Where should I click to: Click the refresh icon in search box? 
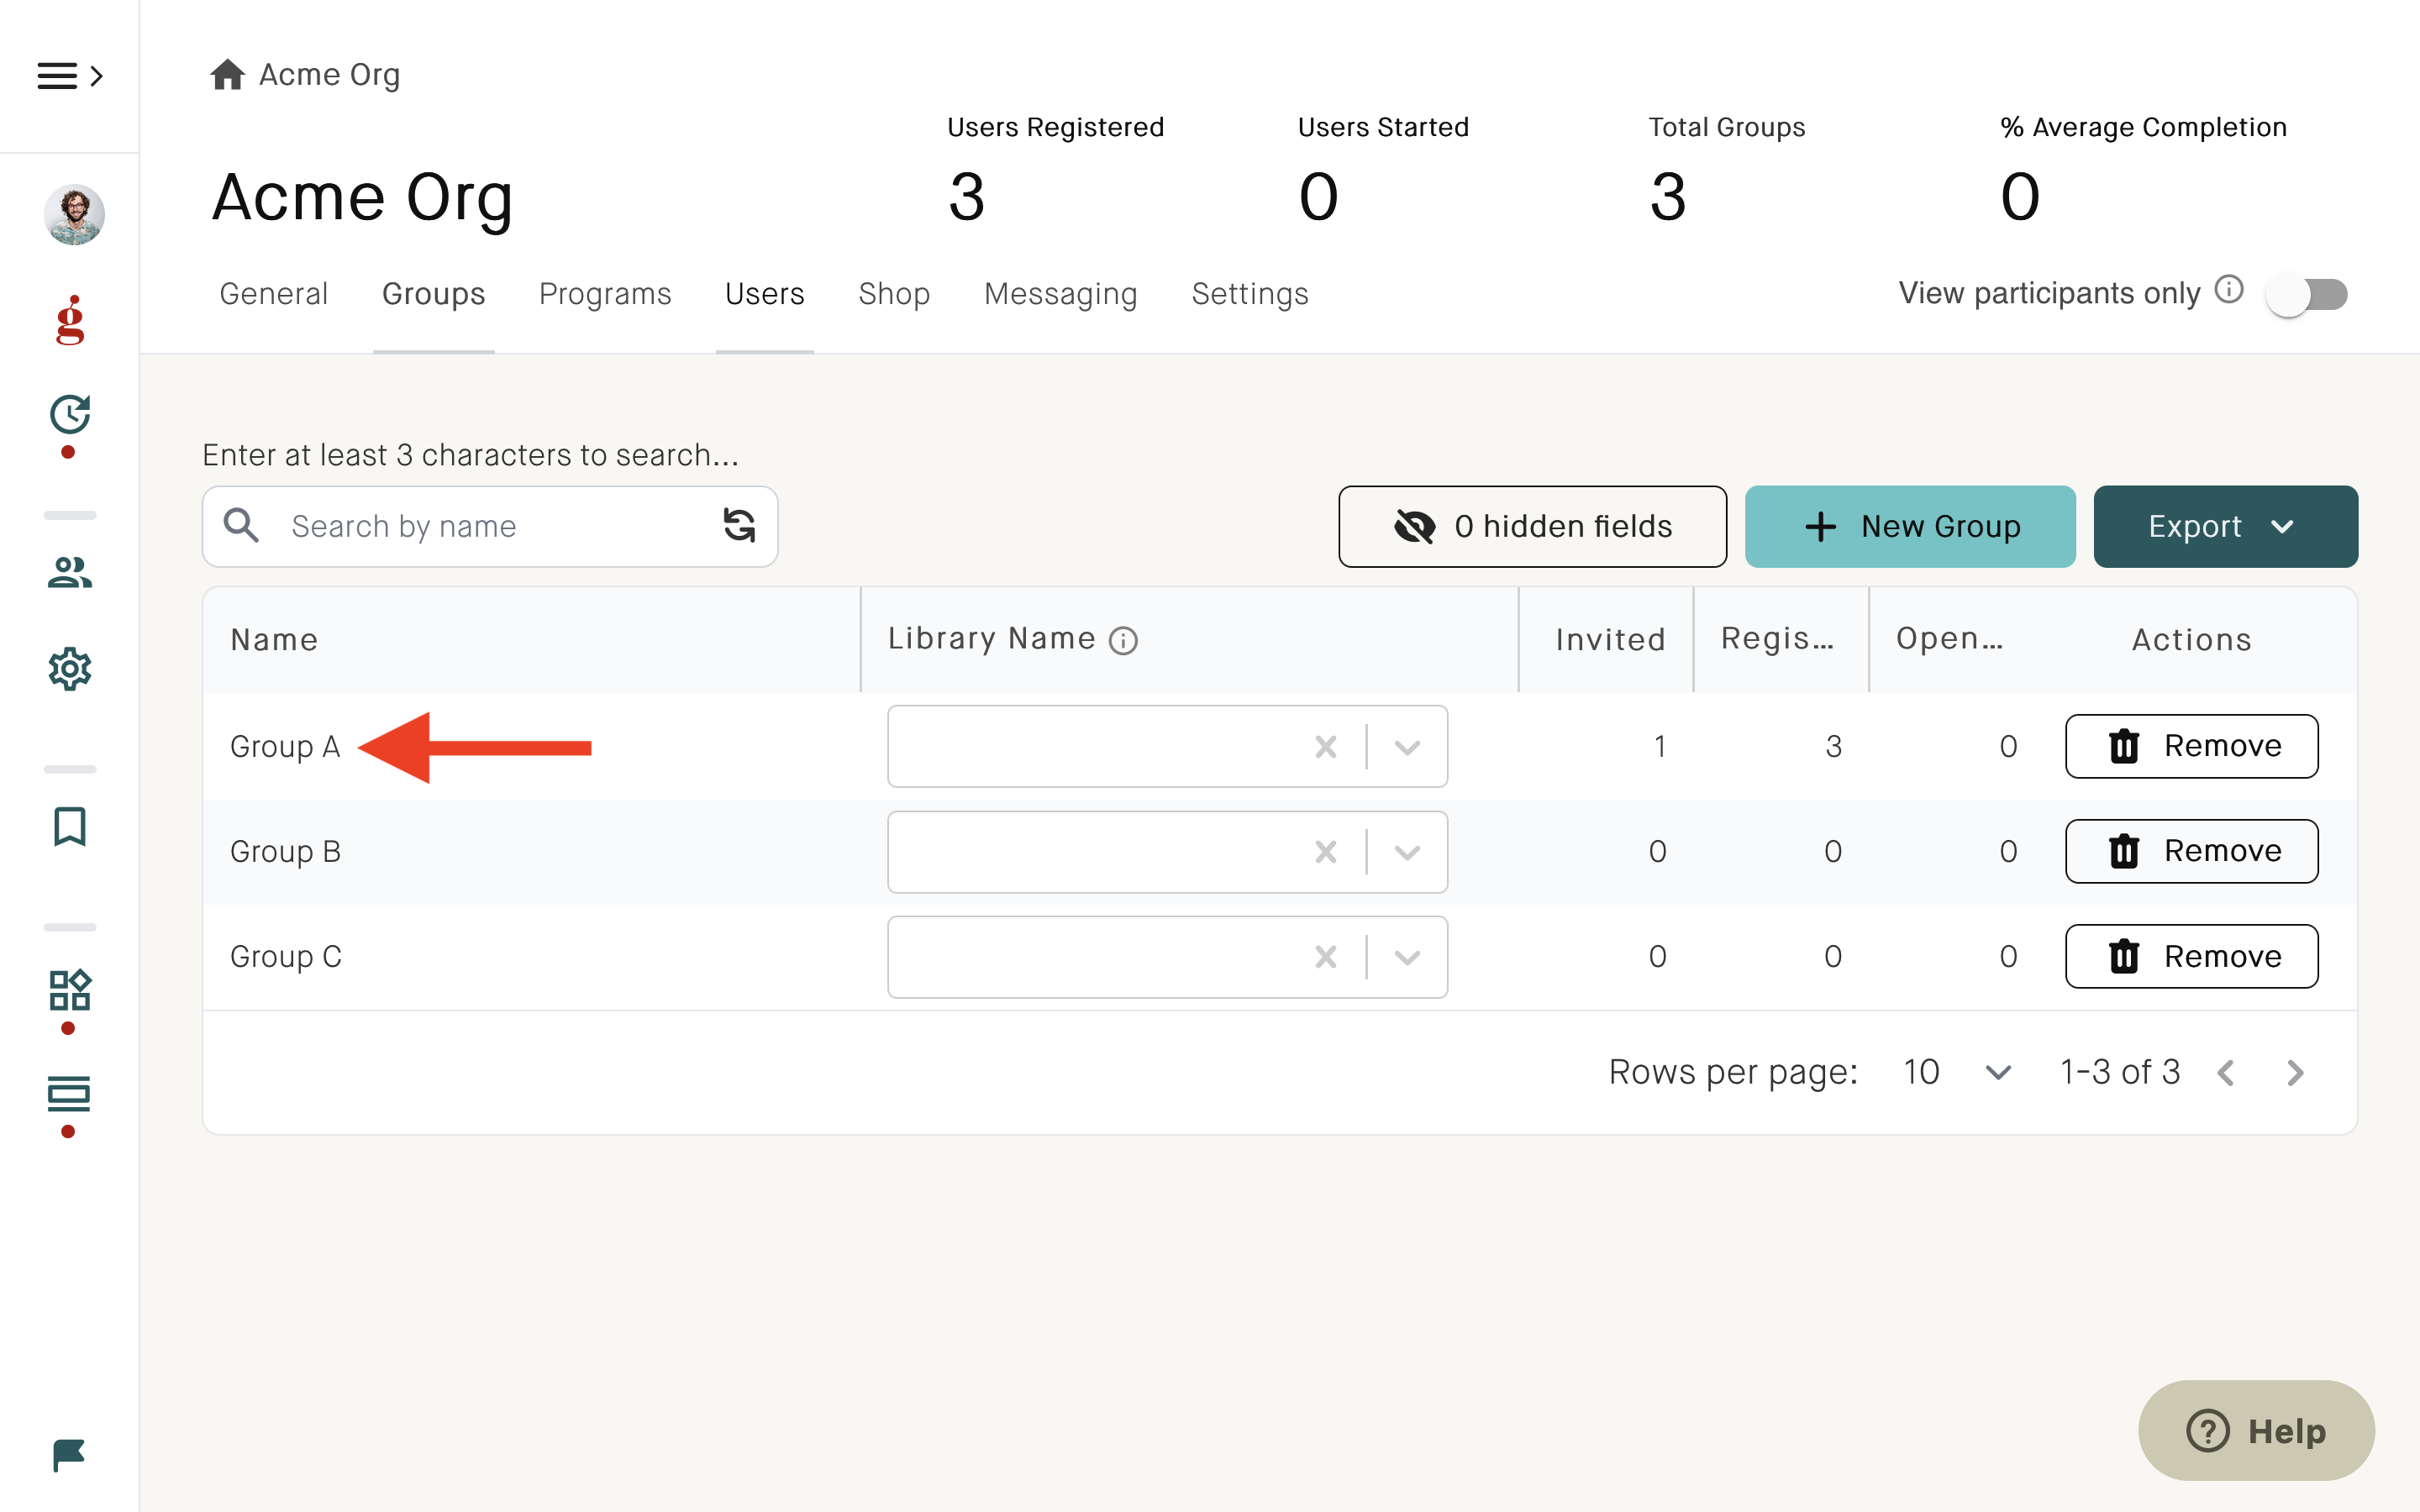[x=739, y=525]
